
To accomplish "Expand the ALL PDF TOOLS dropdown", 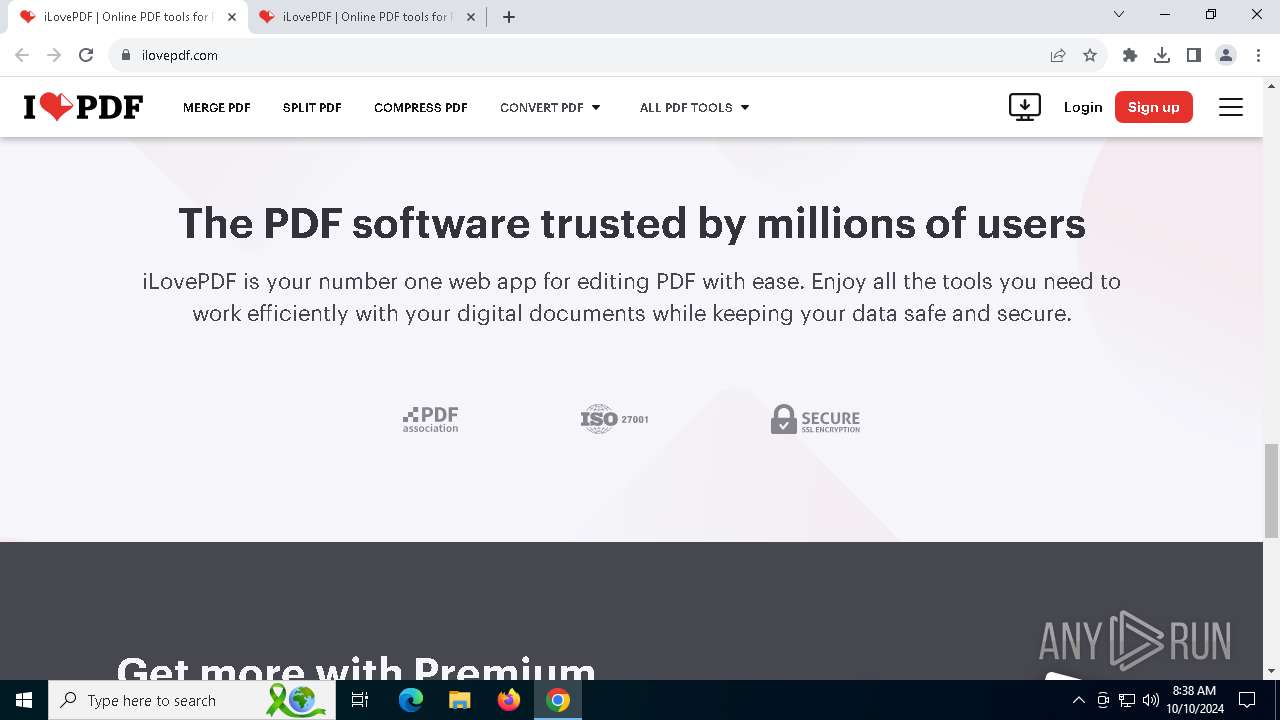I will [x=695, y=107].
